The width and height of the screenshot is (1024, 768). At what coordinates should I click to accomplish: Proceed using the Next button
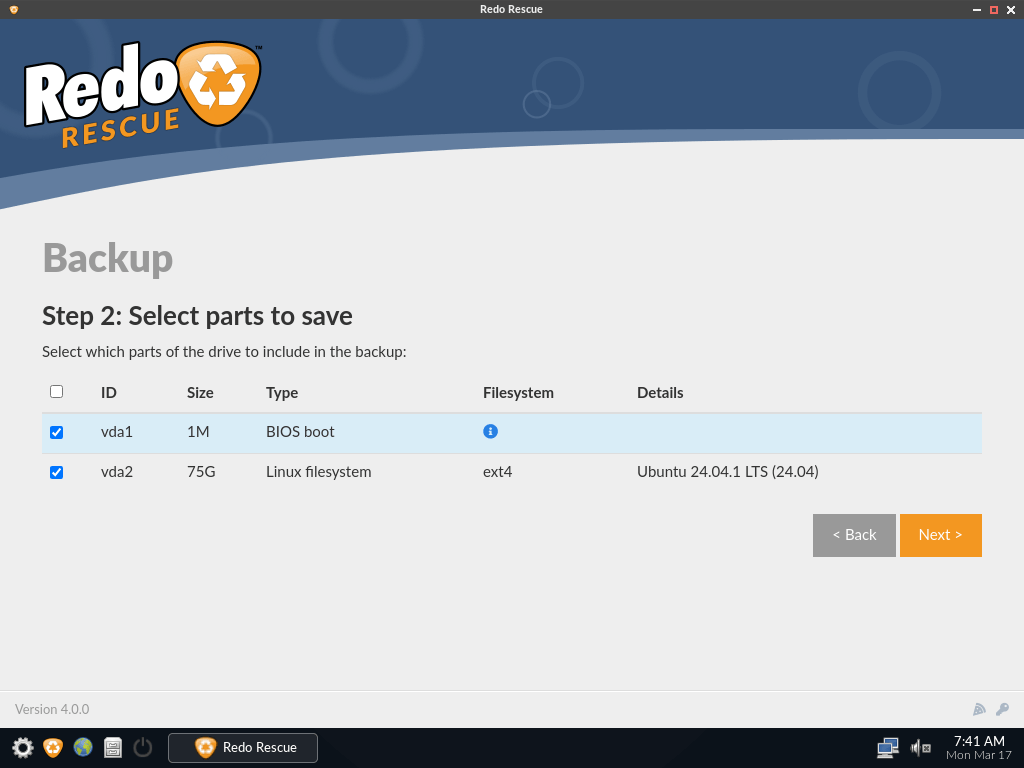(x=940, y=535)
